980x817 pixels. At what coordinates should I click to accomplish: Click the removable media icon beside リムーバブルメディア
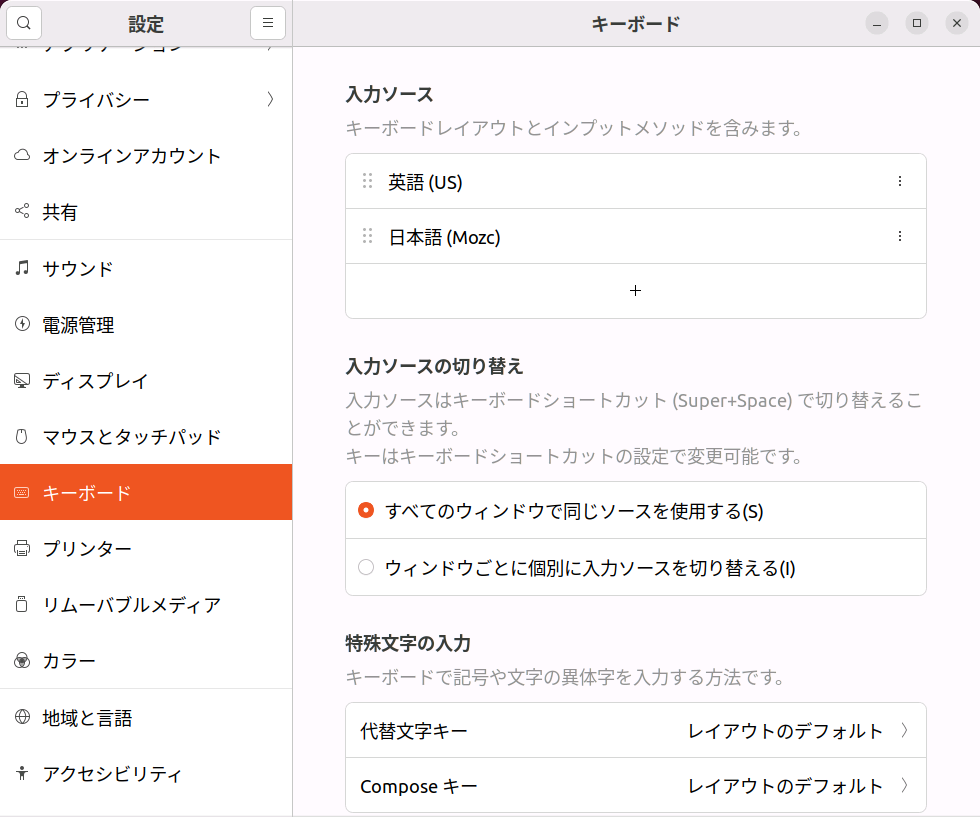(22, 604)
